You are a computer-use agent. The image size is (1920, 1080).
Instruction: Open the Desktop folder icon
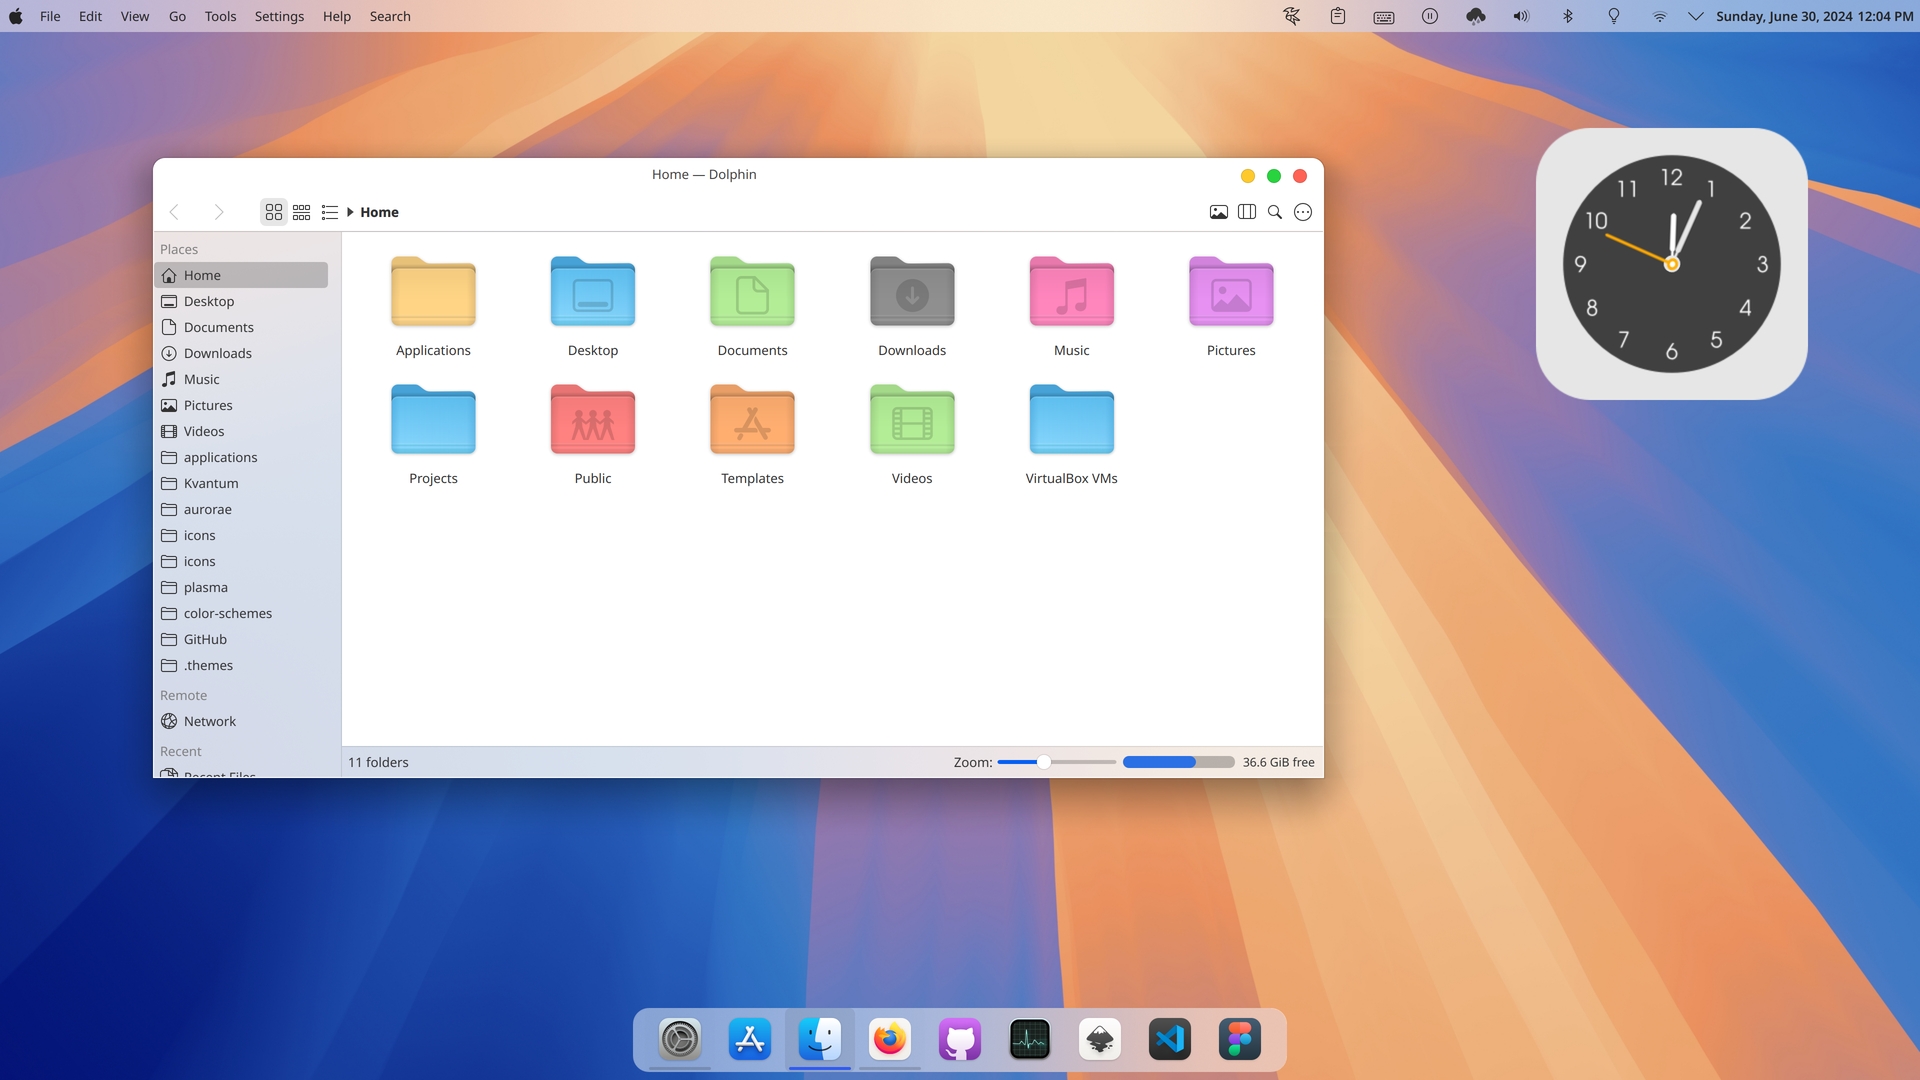[x=593, y=291]
